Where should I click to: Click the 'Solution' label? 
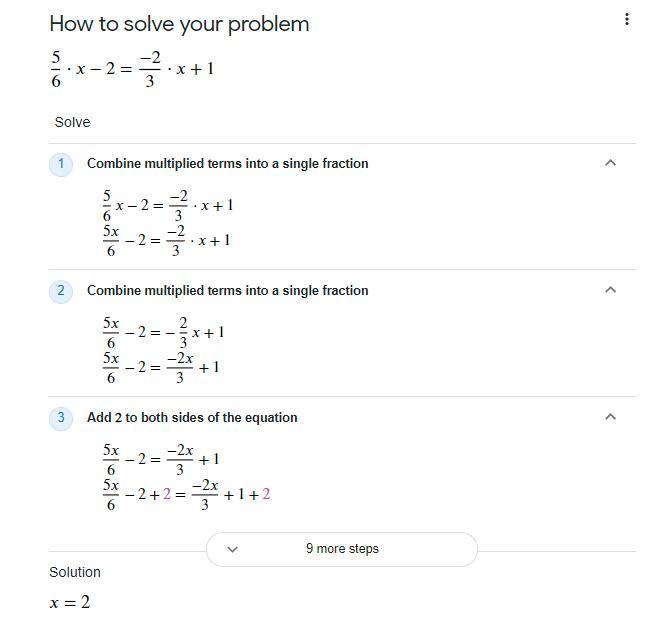(75, 572)
